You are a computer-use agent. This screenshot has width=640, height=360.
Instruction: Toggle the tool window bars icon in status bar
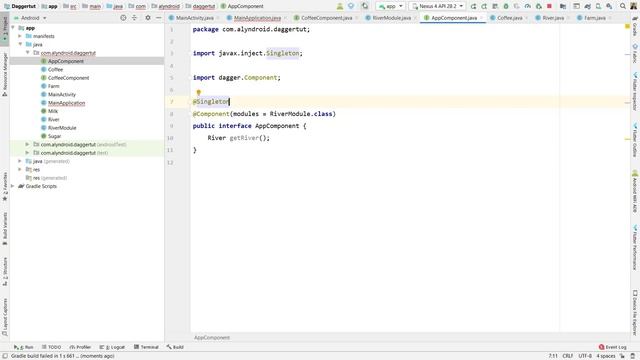pos(5,356)
